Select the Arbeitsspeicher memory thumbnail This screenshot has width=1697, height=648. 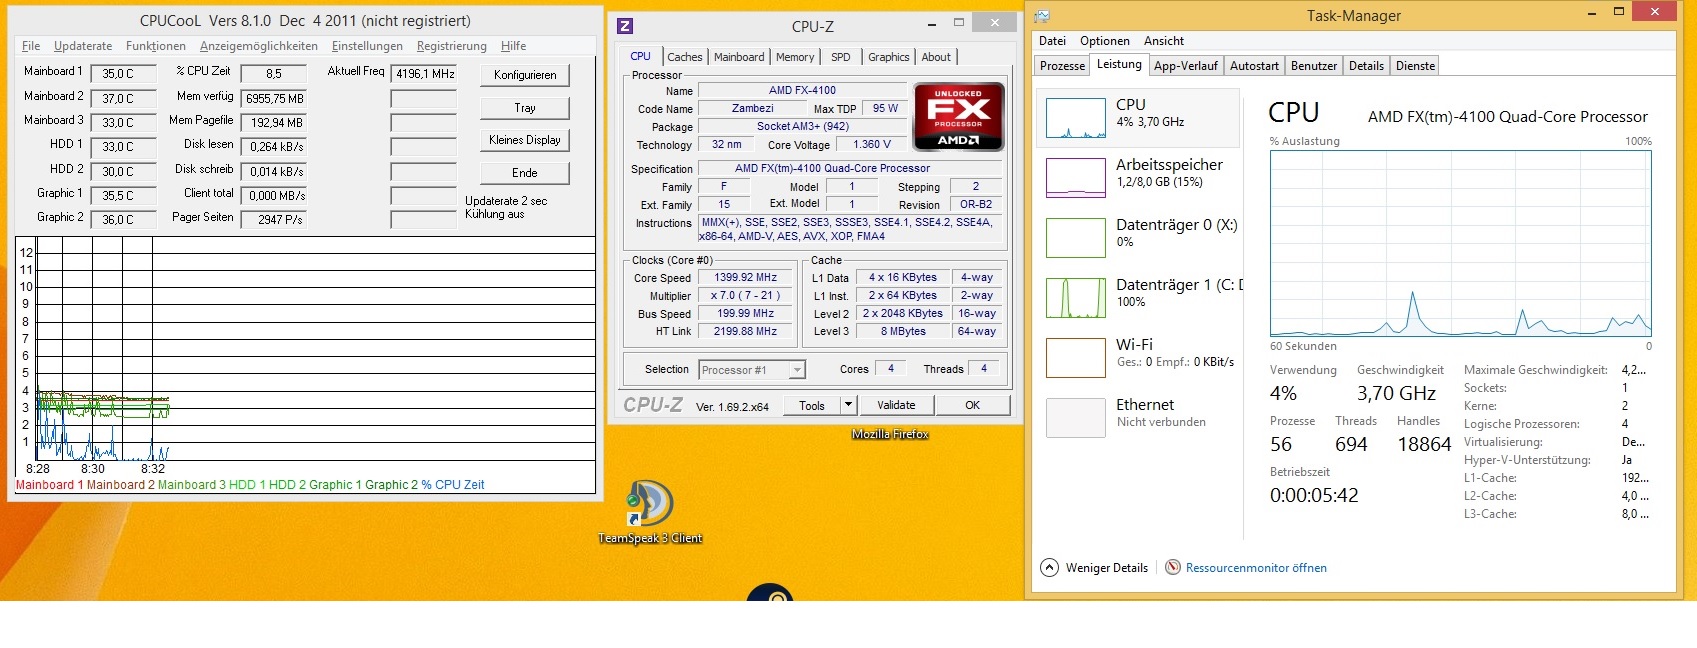(1076, 178)
